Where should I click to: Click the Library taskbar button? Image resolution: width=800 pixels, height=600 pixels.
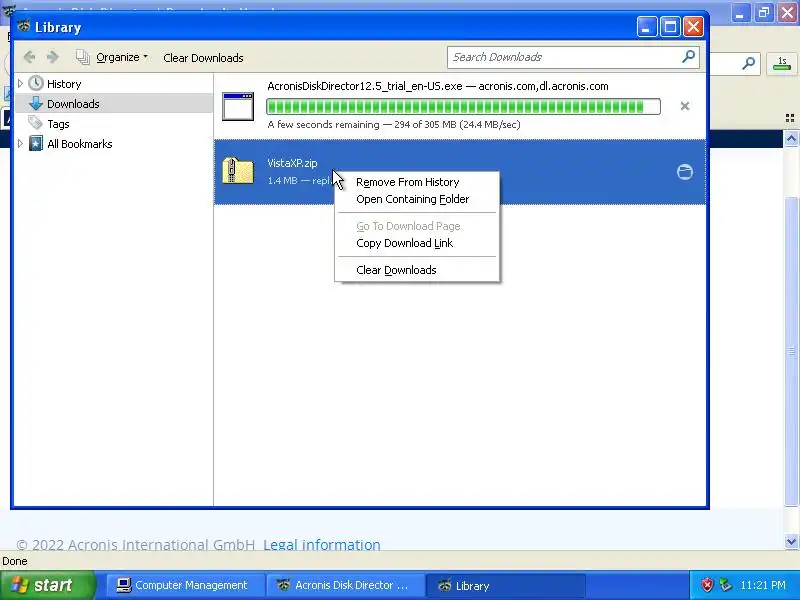[505, 585]
